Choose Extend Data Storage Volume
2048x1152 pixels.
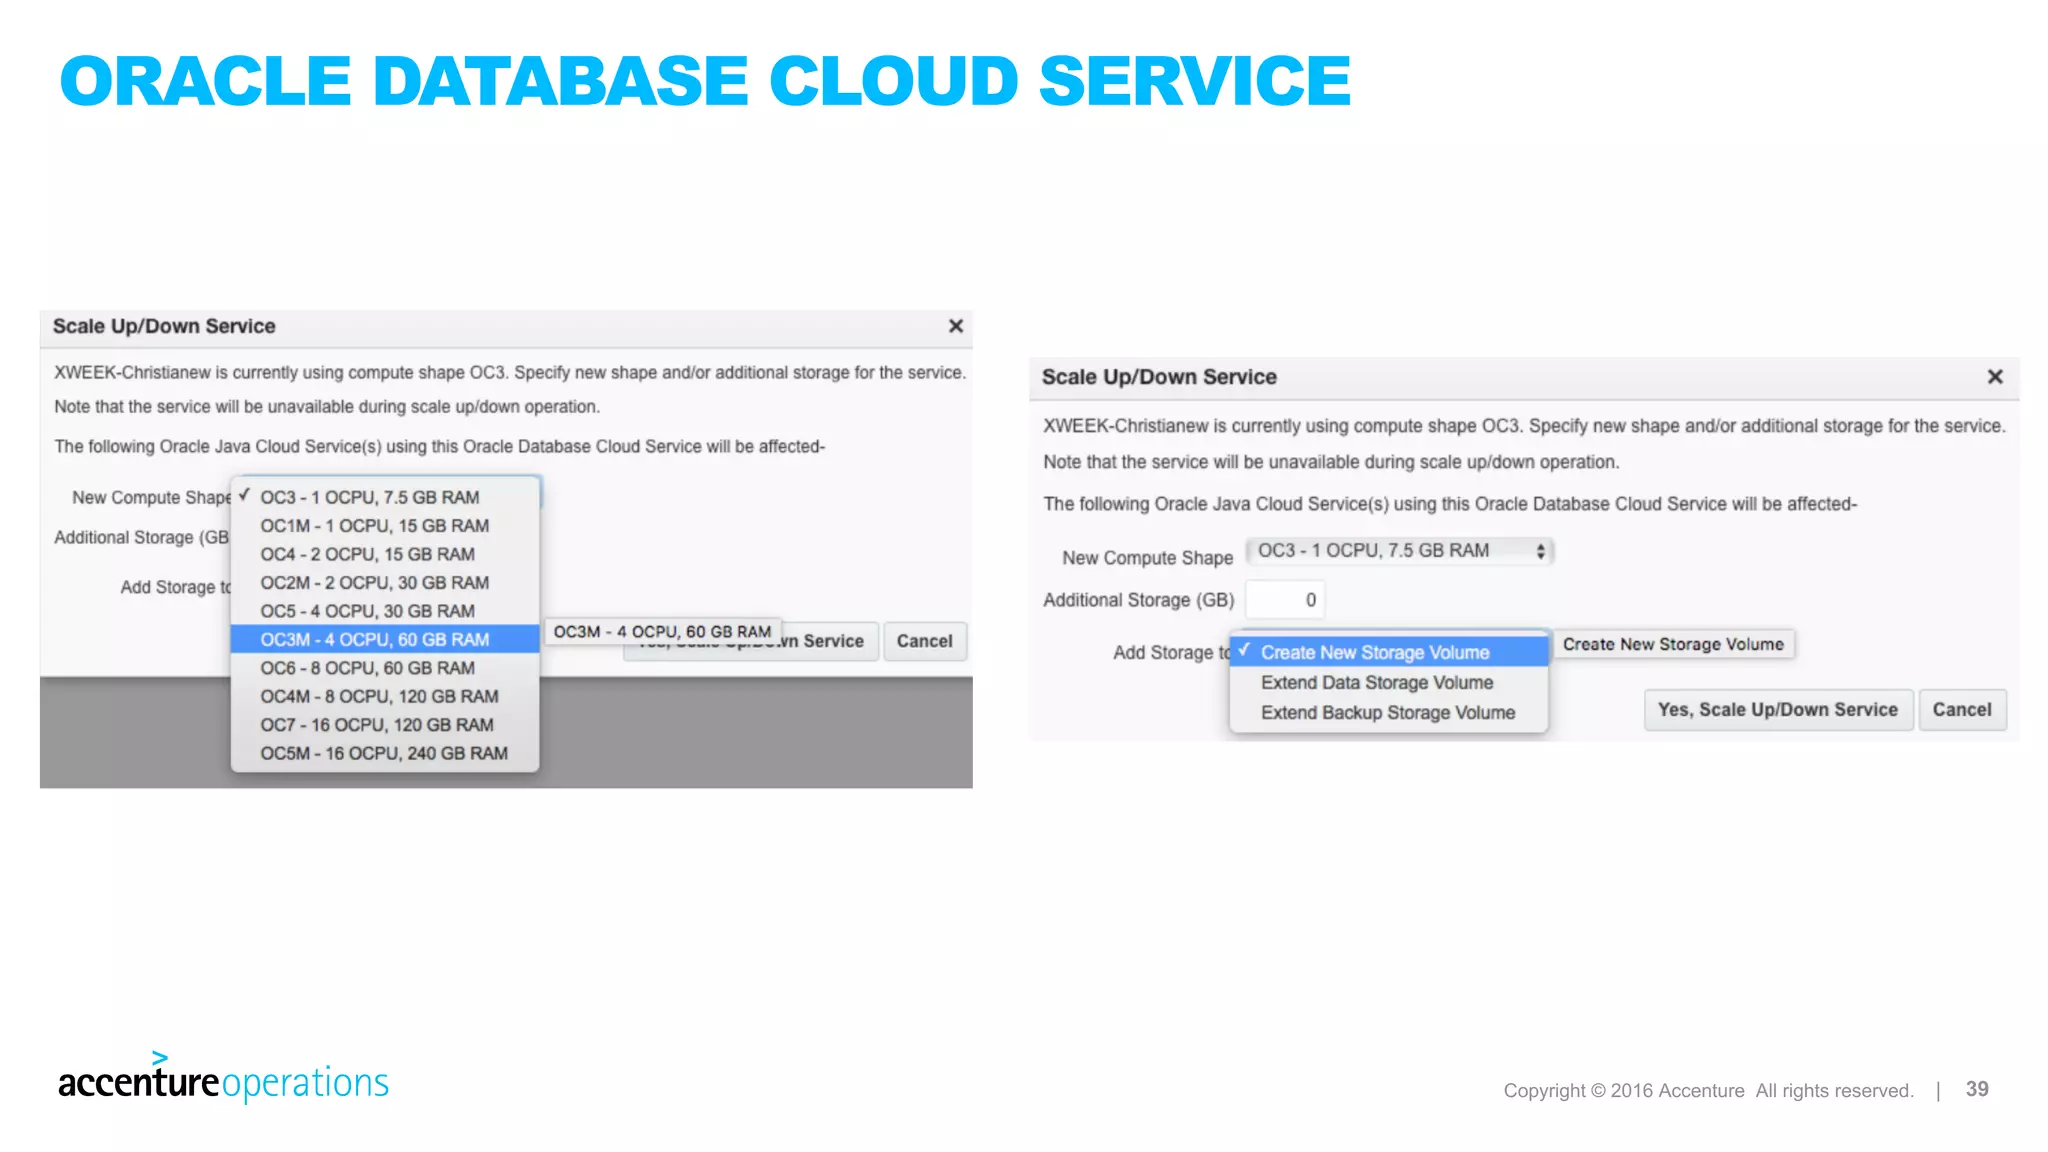(1390, 682)
